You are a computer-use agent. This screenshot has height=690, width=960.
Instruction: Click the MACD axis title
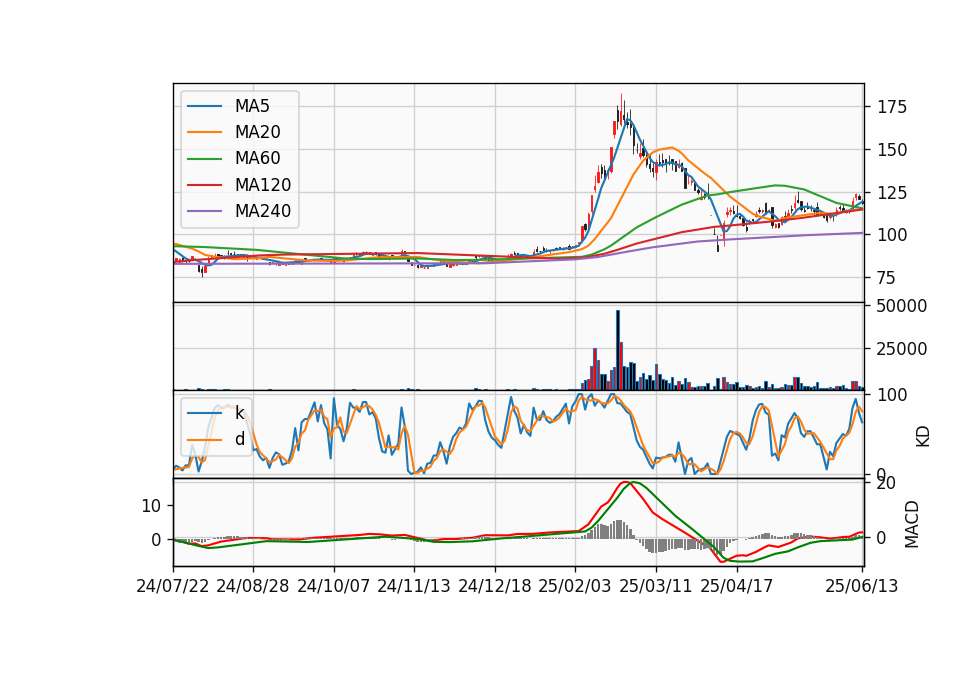(912, 524)
